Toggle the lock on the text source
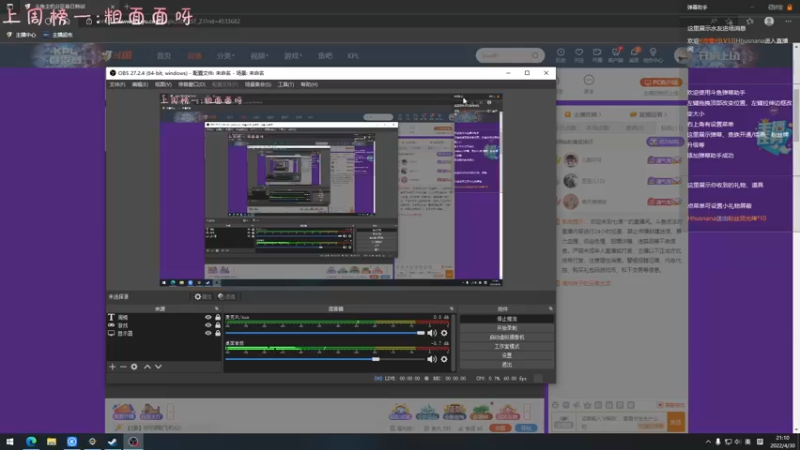 (x=218, y=317)
